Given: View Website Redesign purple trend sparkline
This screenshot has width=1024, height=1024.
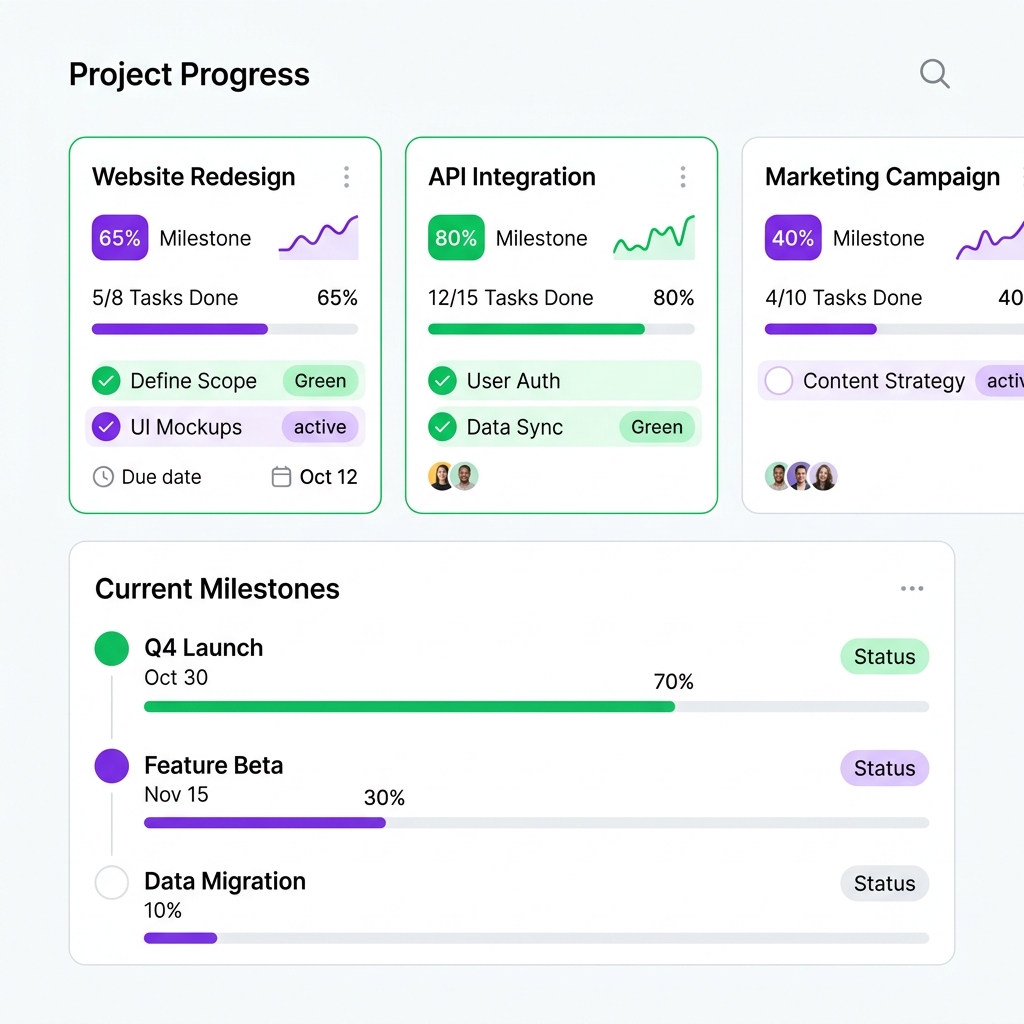Looking at the screenshot, I should 319,237.
